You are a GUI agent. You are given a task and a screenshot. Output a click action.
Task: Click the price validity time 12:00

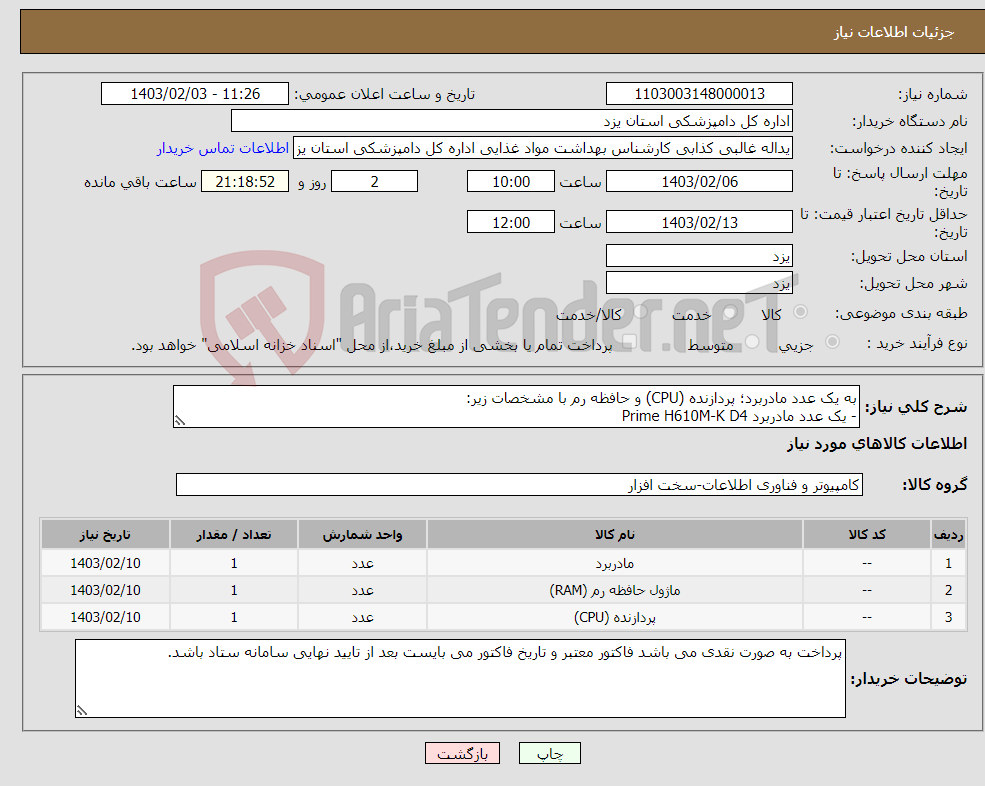[x=511, y=222]
